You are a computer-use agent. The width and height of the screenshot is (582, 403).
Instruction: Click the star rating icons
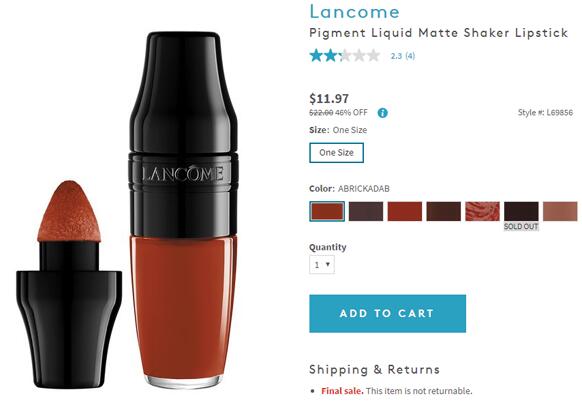click(x=345, y=56)
